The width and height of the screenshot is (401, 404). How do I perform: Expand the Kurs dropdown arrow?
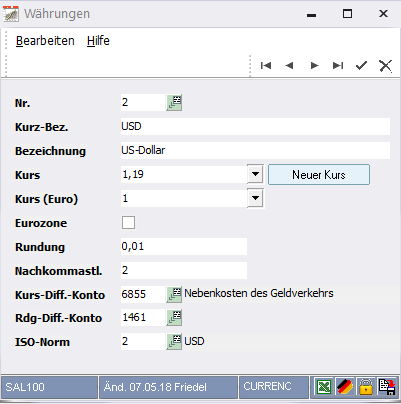point(255,174)
